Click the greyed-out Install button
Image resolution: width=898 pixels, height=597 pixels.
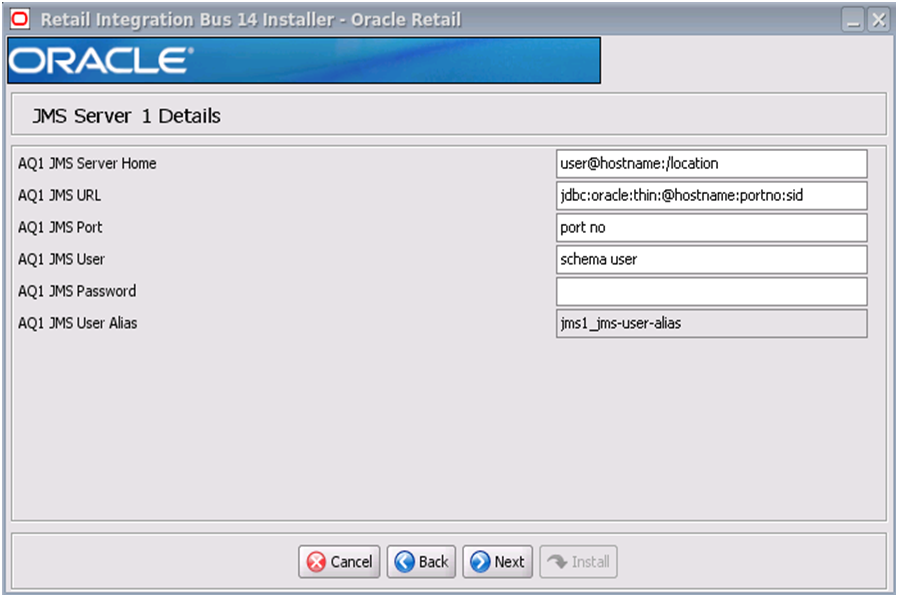(x=578, y=561)
